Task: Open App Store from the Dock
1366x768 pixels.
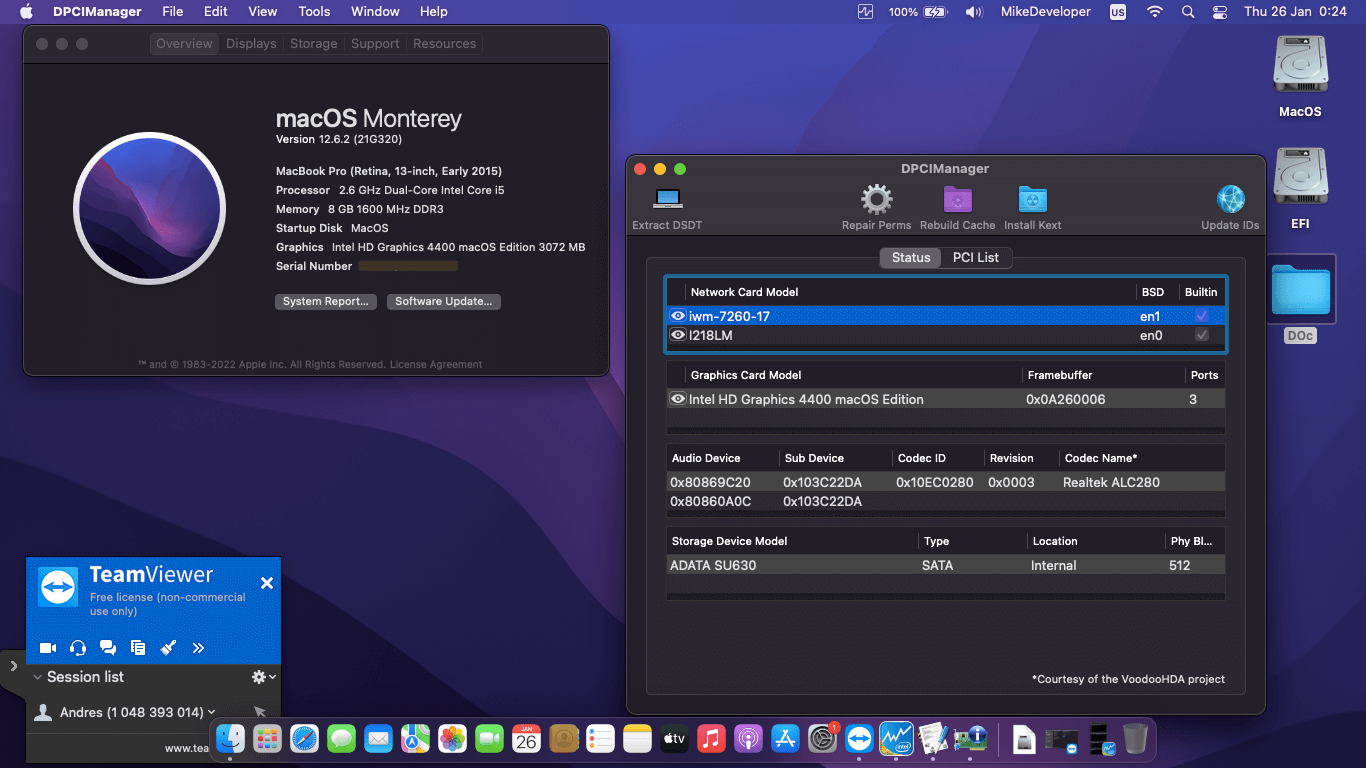Action: (785, 739)
